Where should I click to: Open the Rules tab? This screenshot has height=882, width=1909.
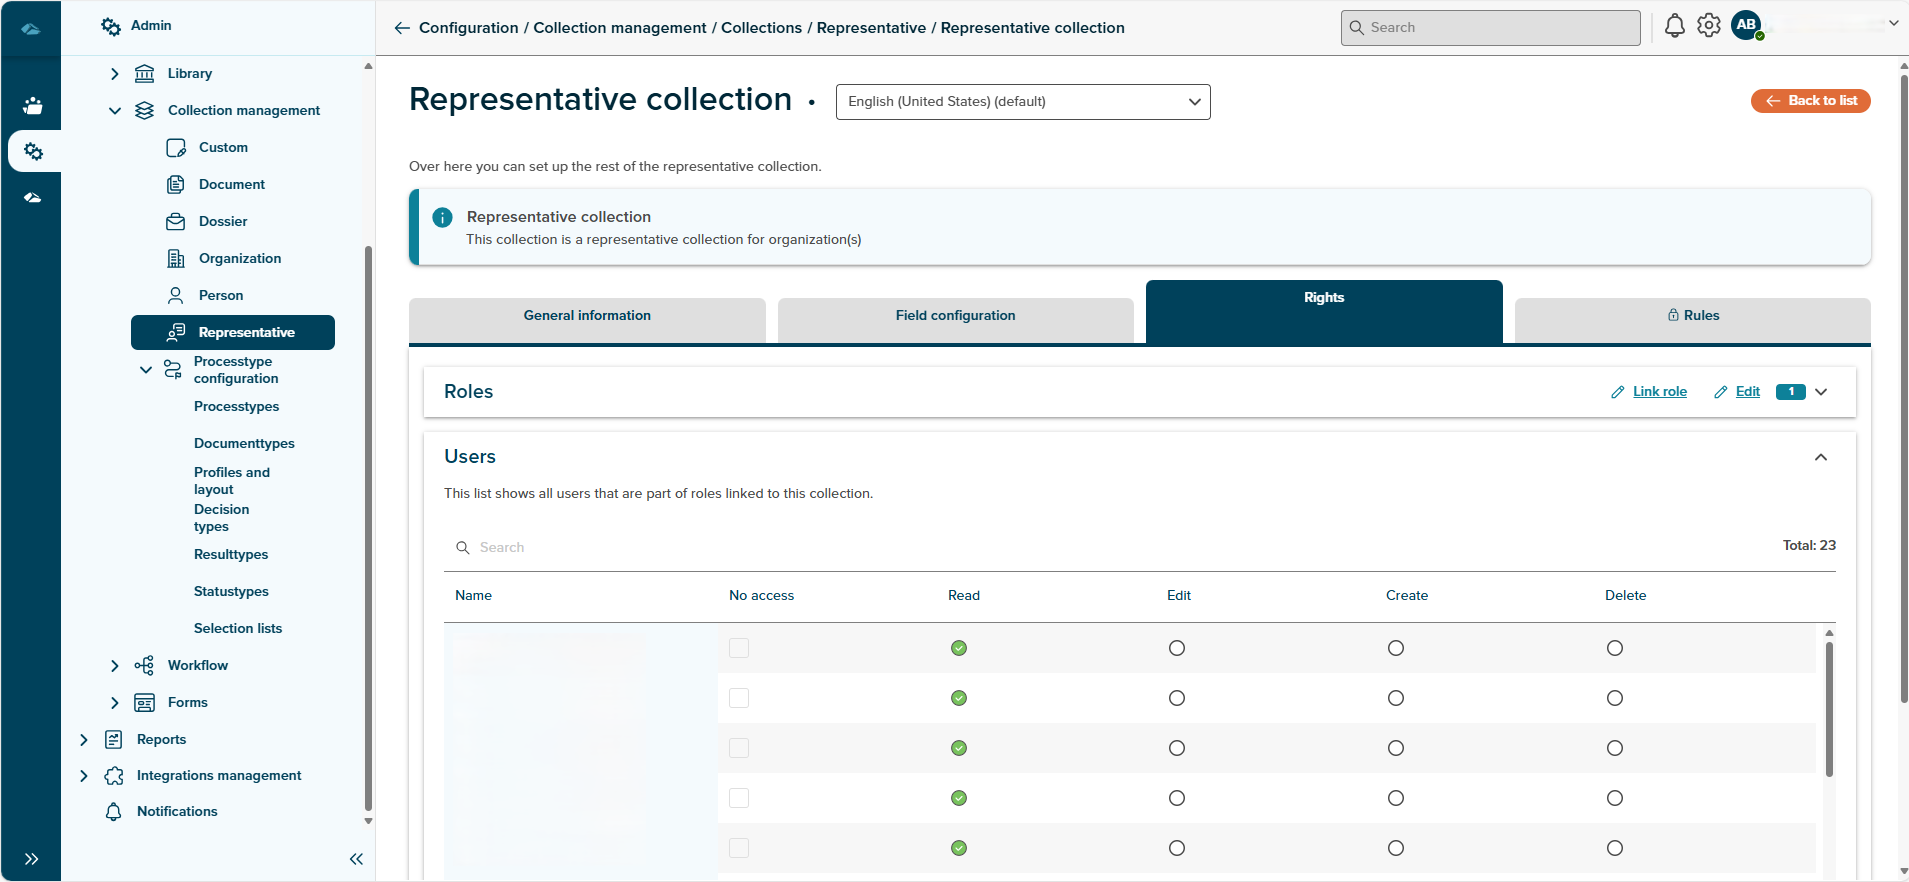(x=1692, y=316)
